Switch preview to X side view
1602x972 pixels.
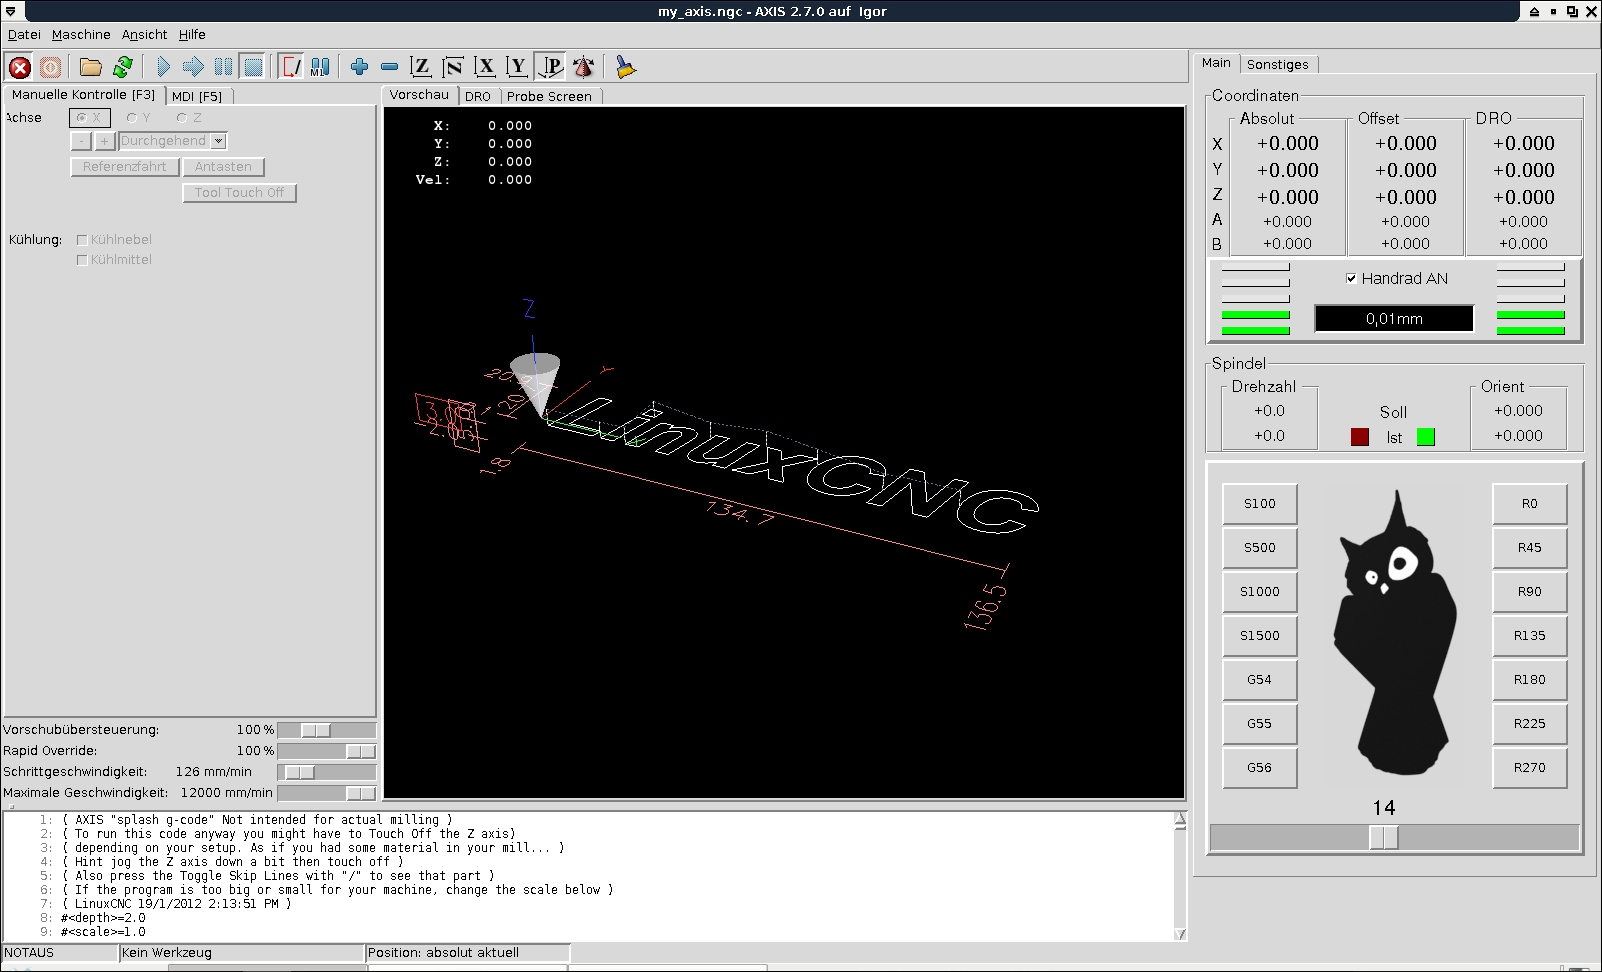pyautogui.click(x=485, y=67)
